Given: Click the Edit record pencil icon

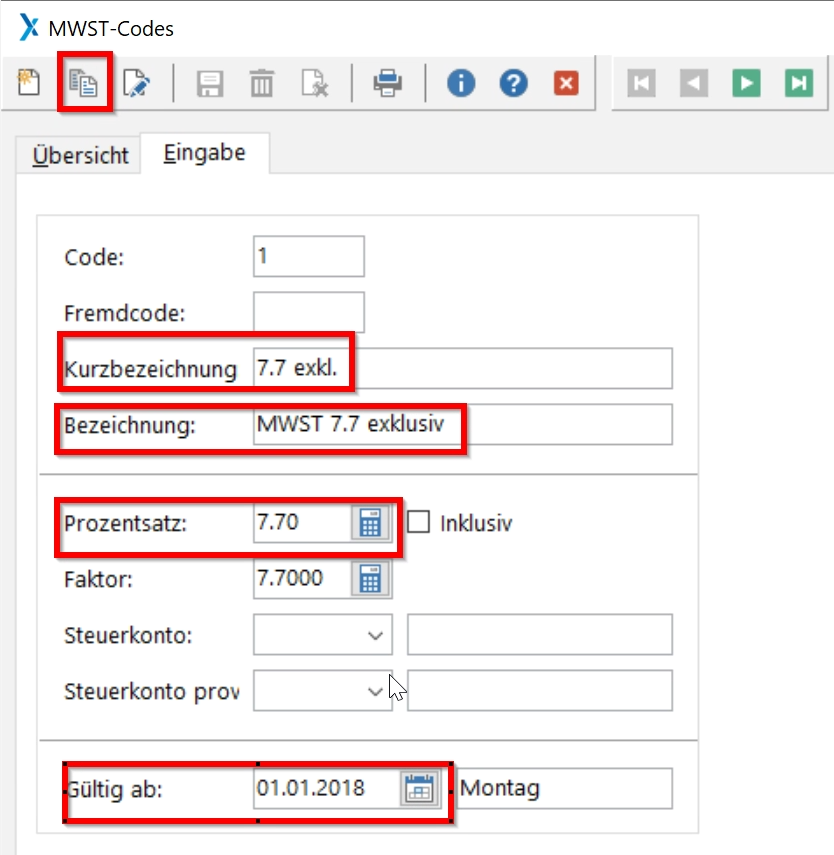Looking at the screenshot, I should (135, 83).
